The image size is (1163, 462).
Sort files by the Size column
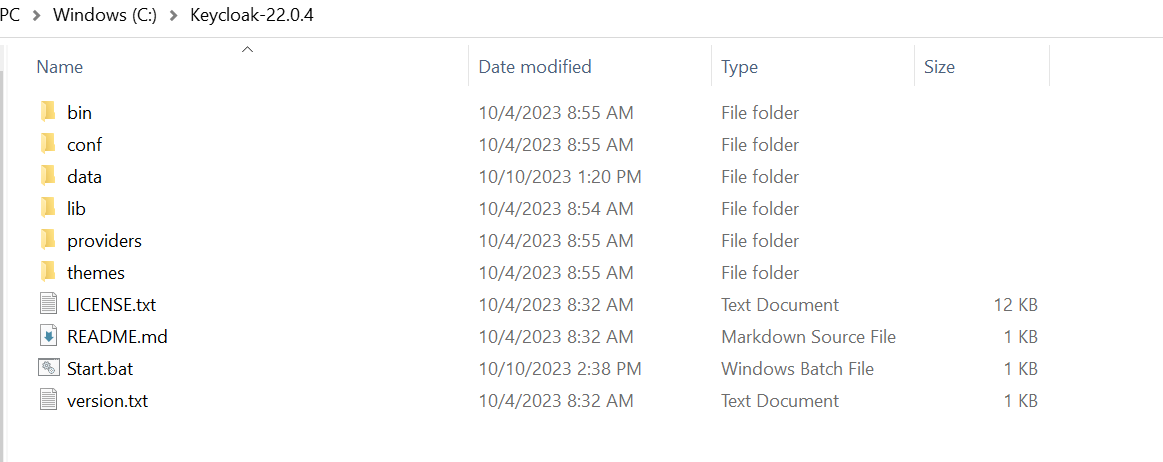click(x=939, y=67)
